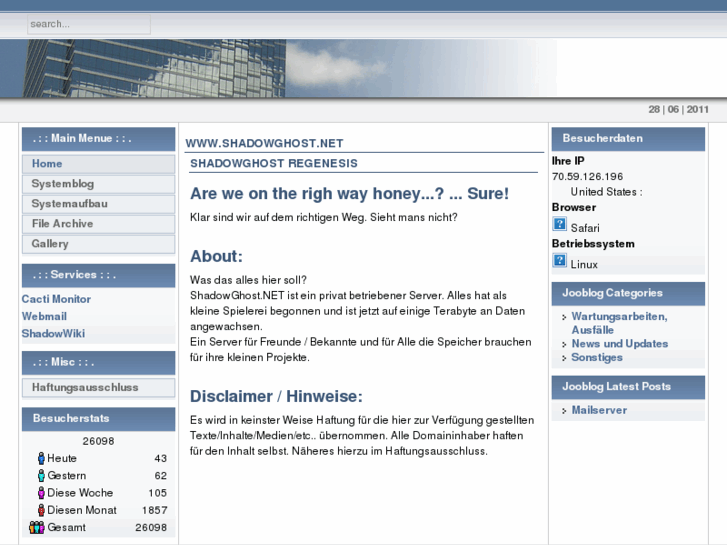Click the arrow bullet before News und Updates
727x545 pixels.
[564, 345]
